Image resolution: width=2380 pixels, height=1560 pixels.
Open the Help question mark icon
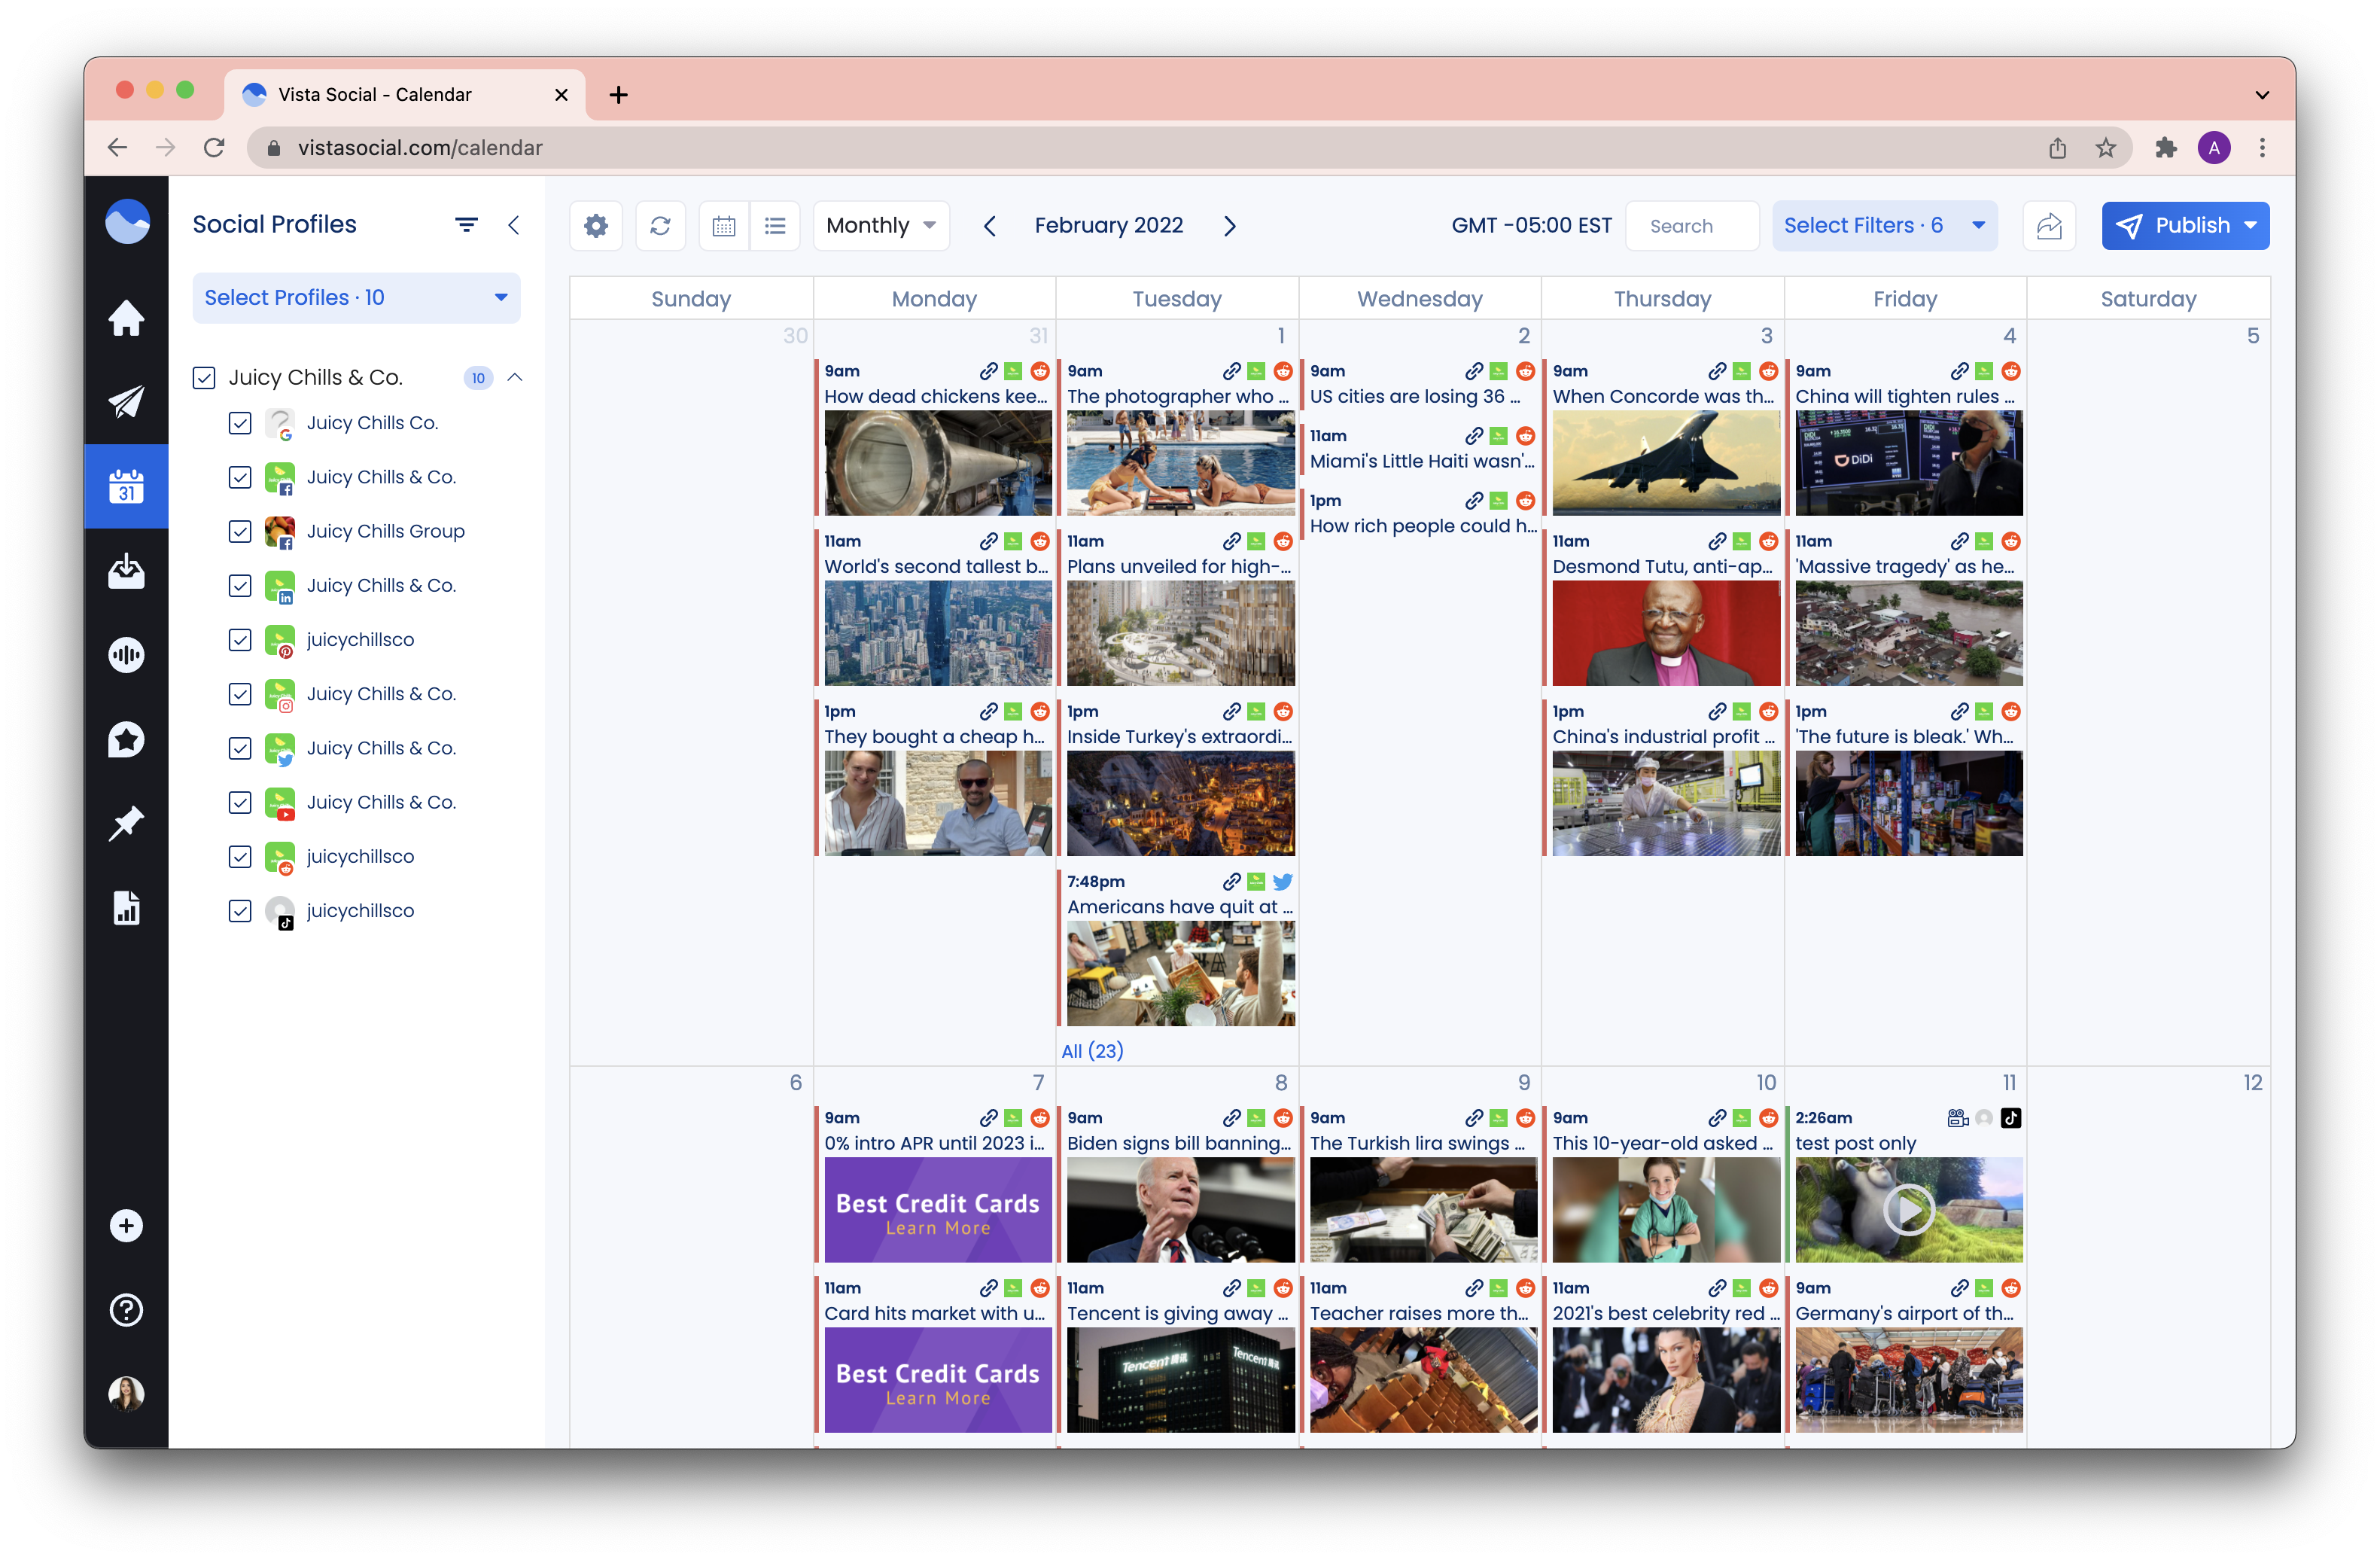tap(126, 1310)
